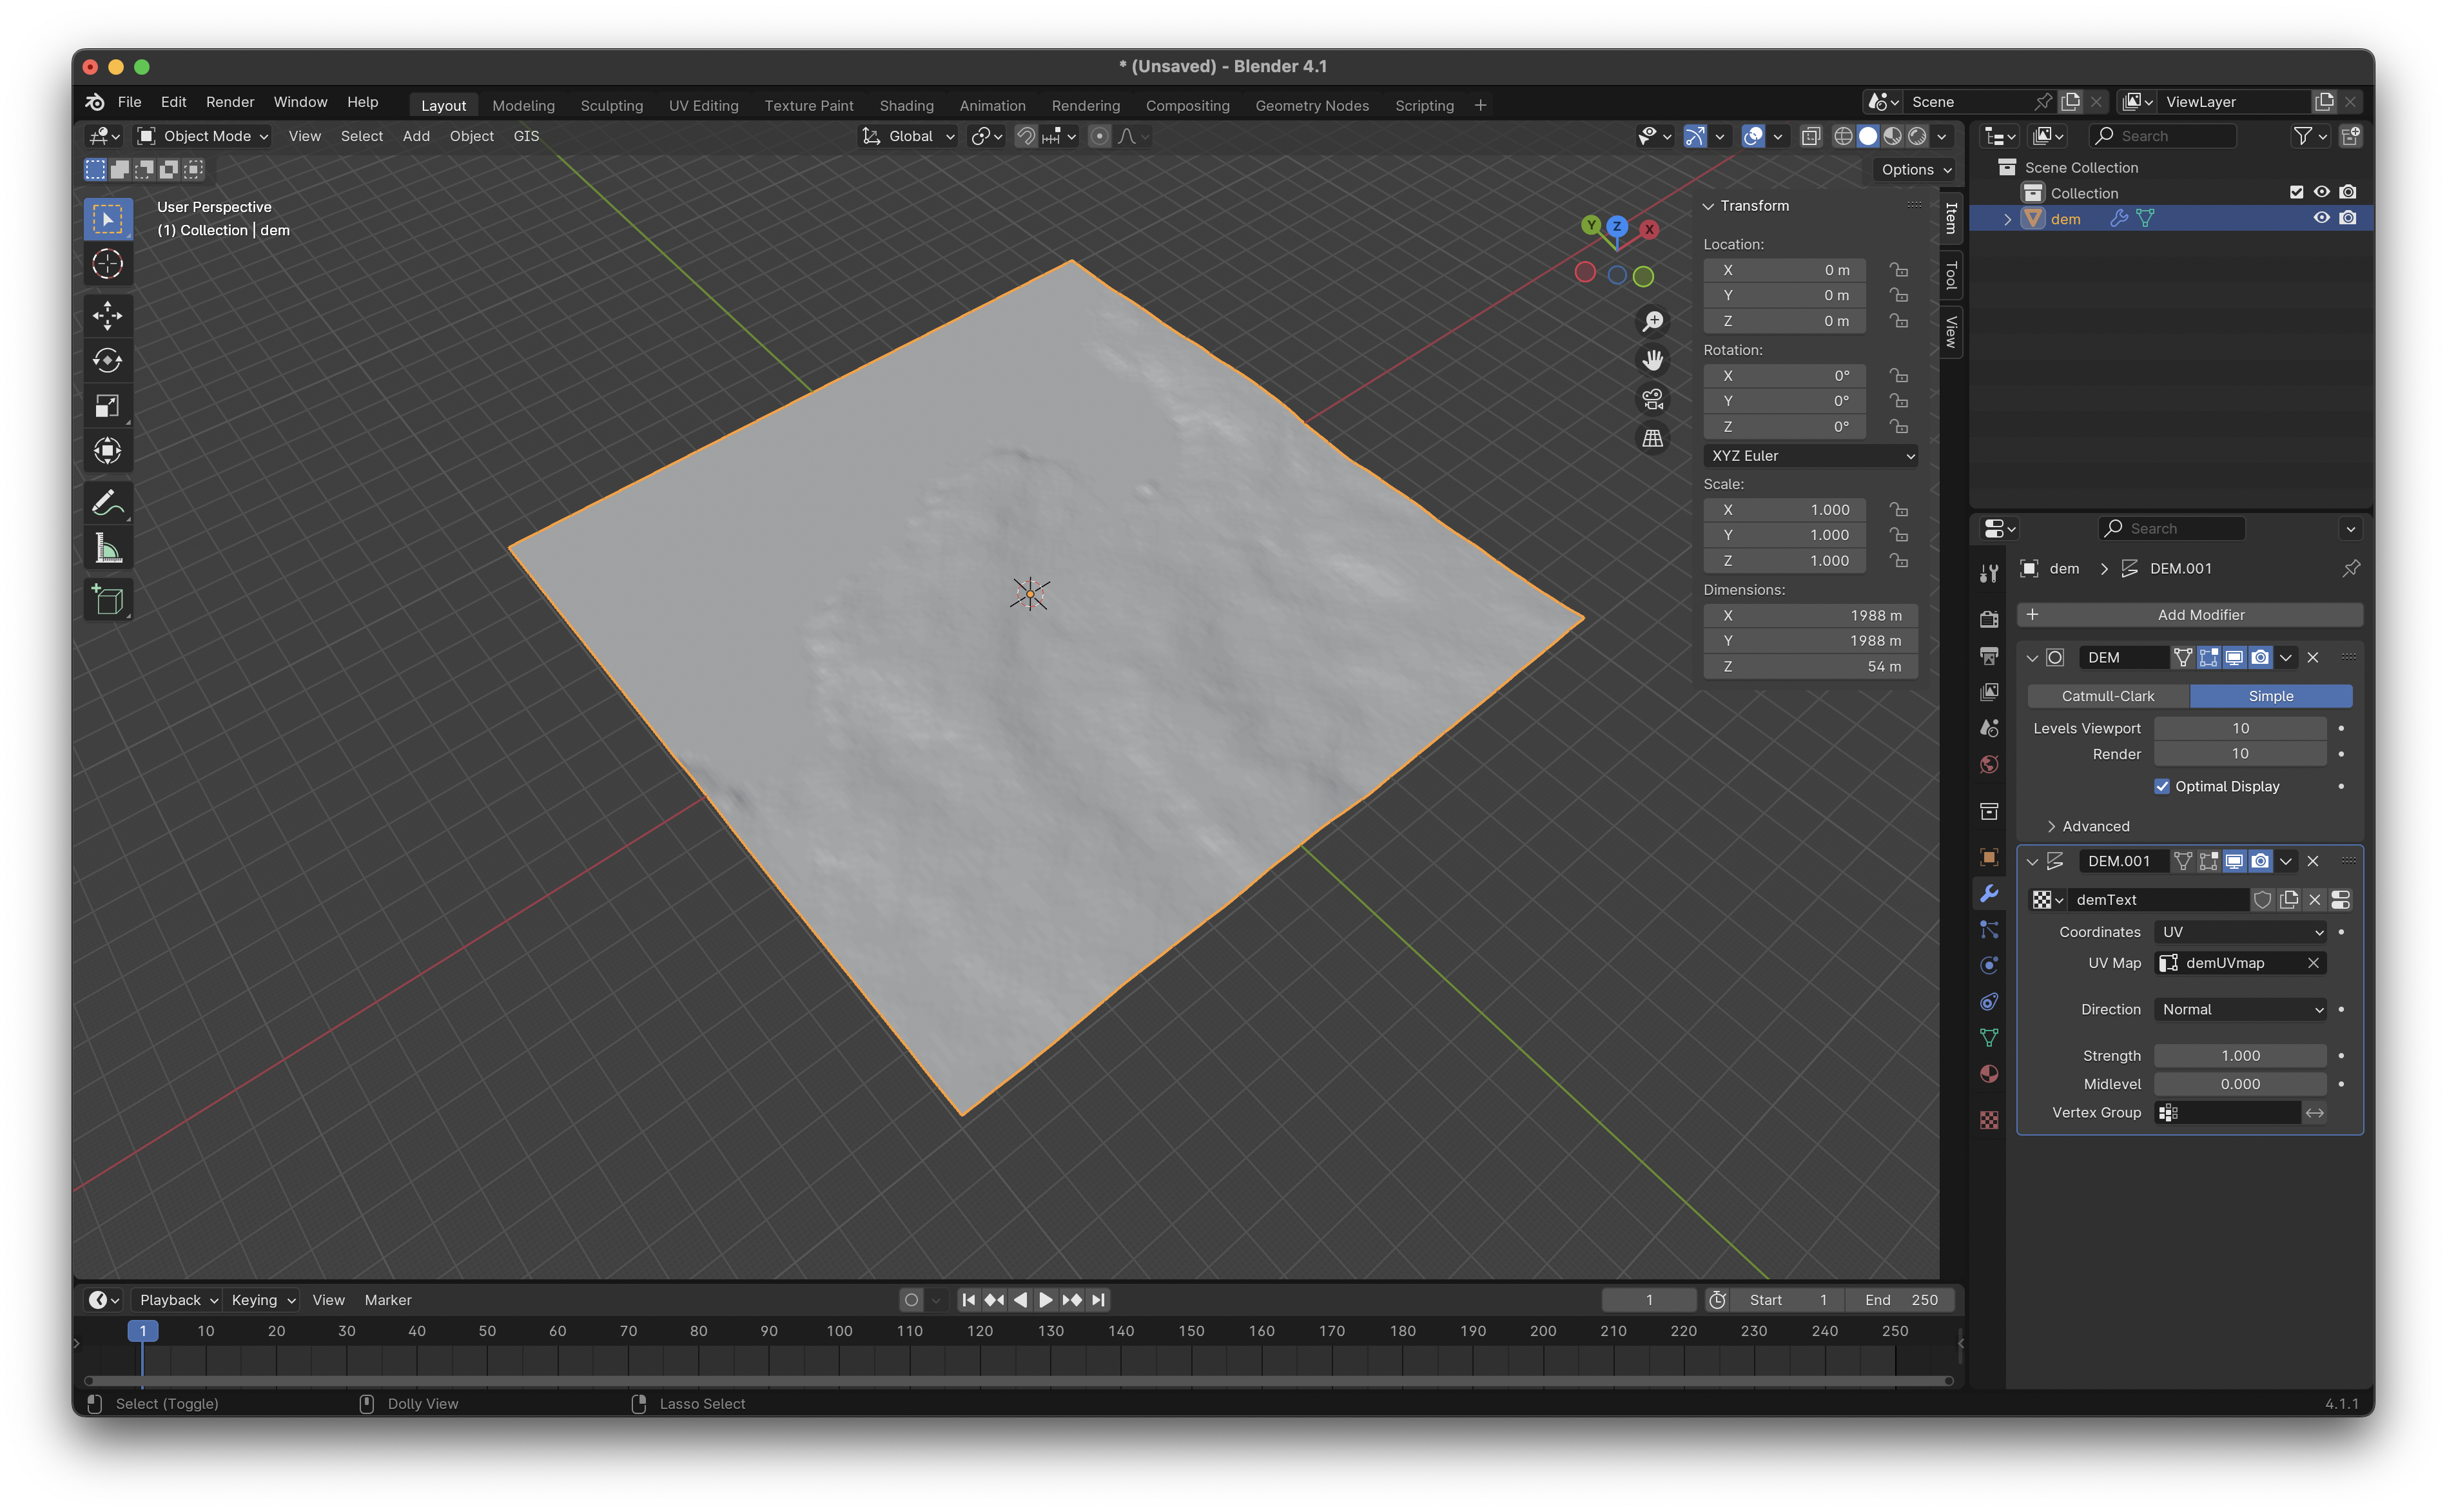Open the Global orientation dropdown
This screenshot has height=1512, width=2447.
(x=908, y=136)
